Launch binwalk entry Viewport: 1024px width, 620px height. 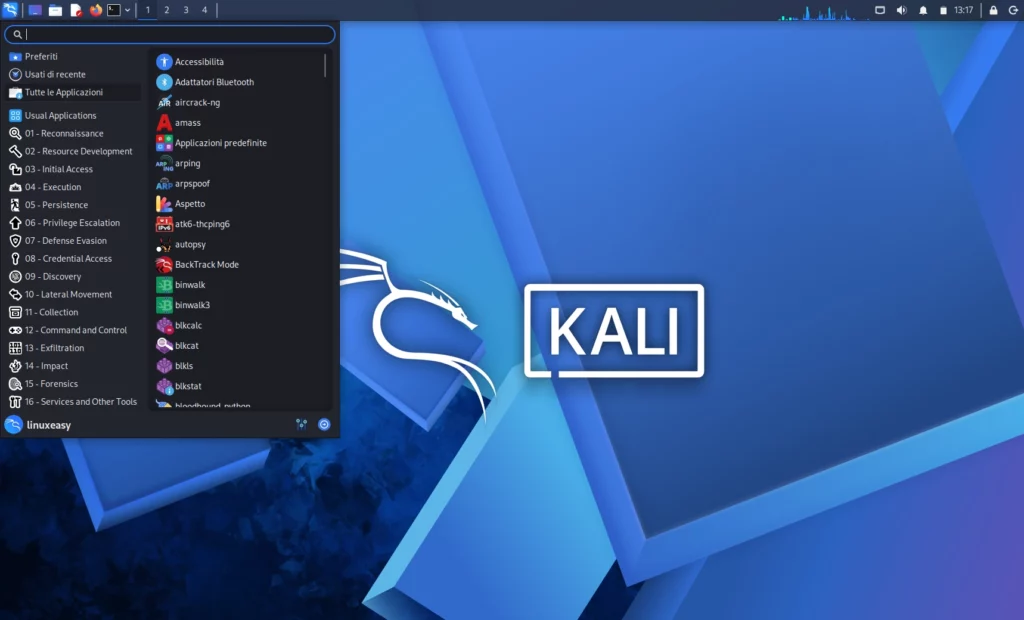(x=238, y=285)
